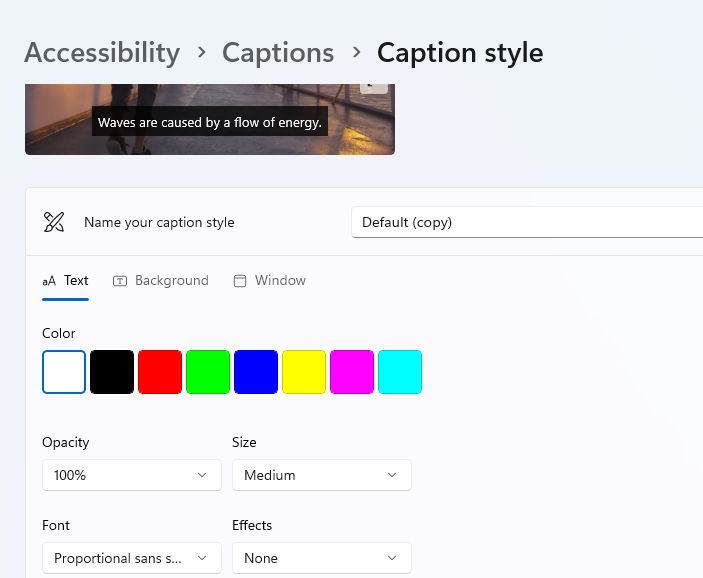Open the Effects dropdown set to None
The height and width of the screenshot is (578, 703).
321,558
